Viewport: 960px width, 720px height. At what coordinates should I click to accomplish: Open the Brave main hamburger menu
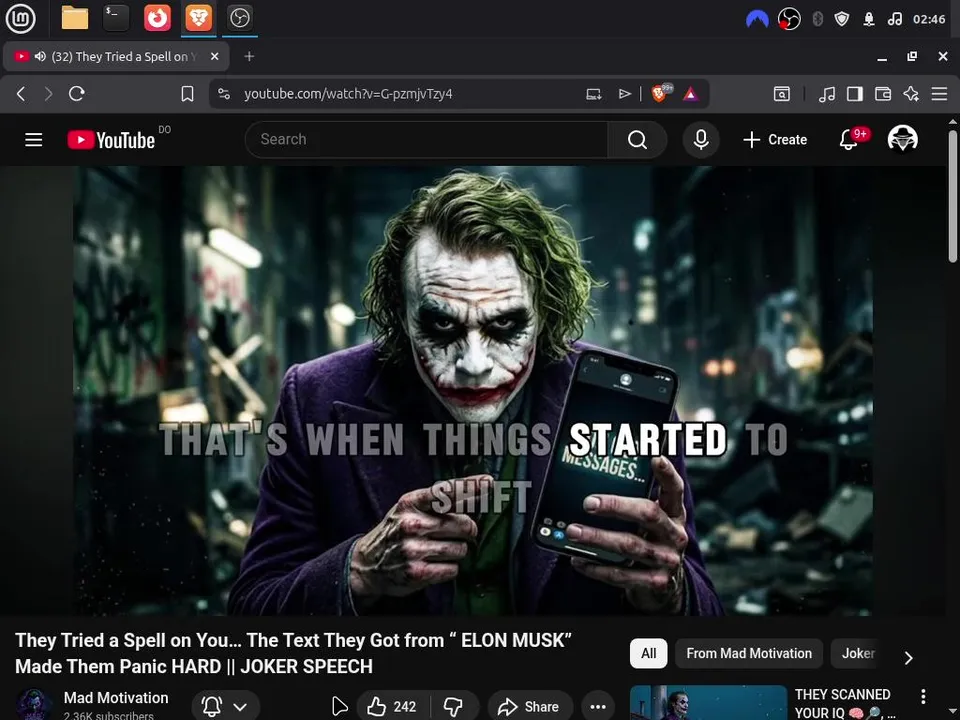pyautogui.click(x=939, y=94)
